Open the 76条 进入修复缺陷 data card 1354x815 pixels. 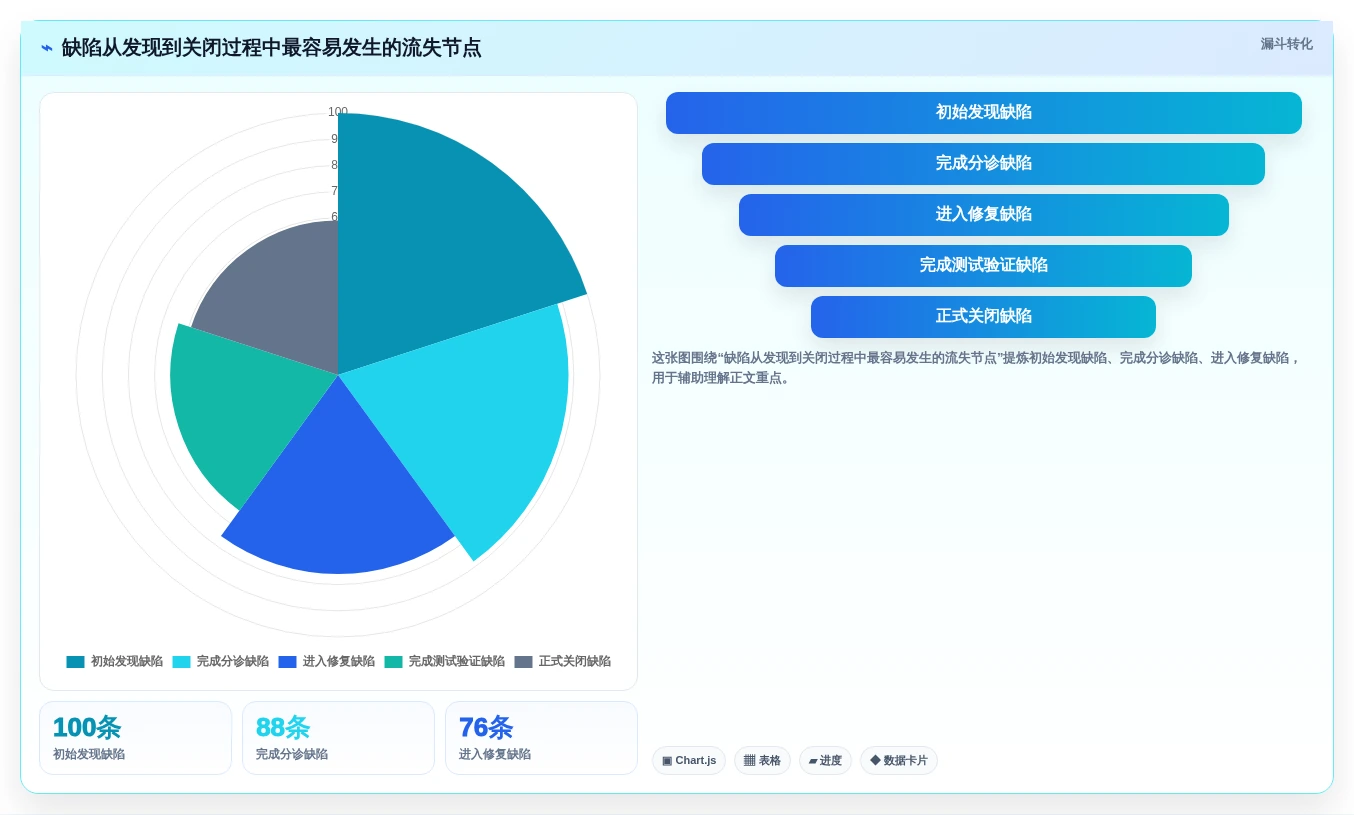coord(541,738)
